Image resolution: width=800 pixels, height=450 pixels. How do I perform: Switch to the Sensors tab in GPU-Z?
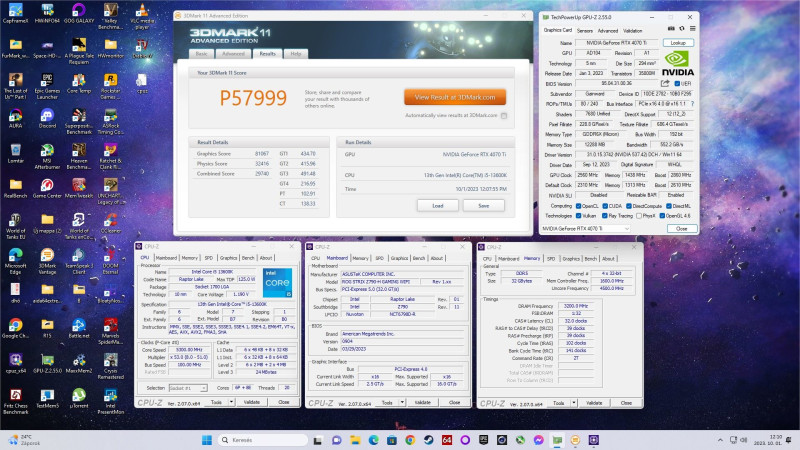(x=585, y=31)
